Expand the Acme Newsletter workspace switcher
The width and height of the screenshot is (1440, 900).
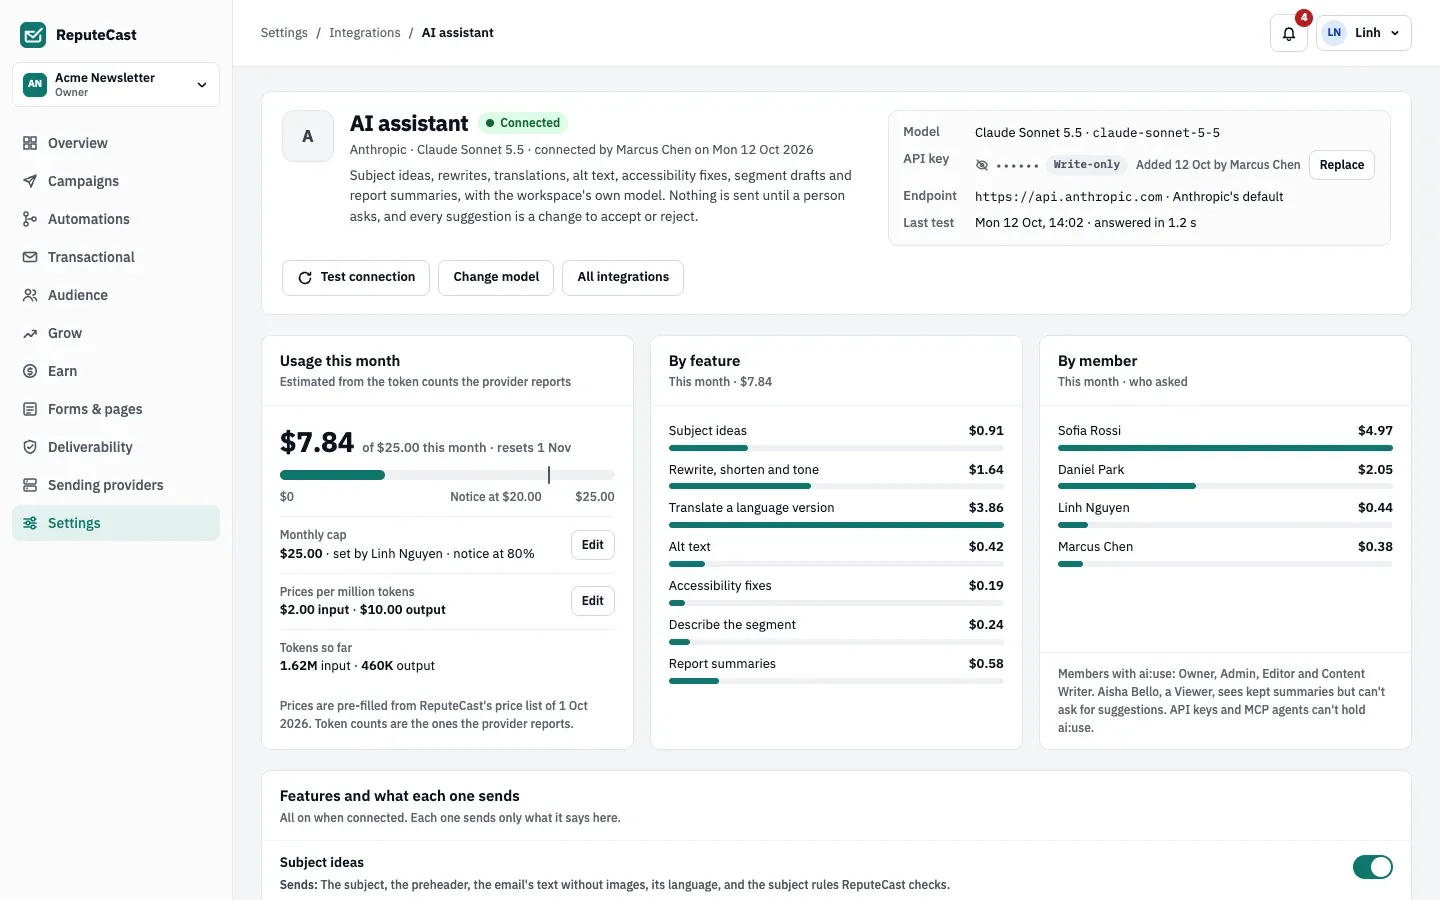(x=116, y=85)
